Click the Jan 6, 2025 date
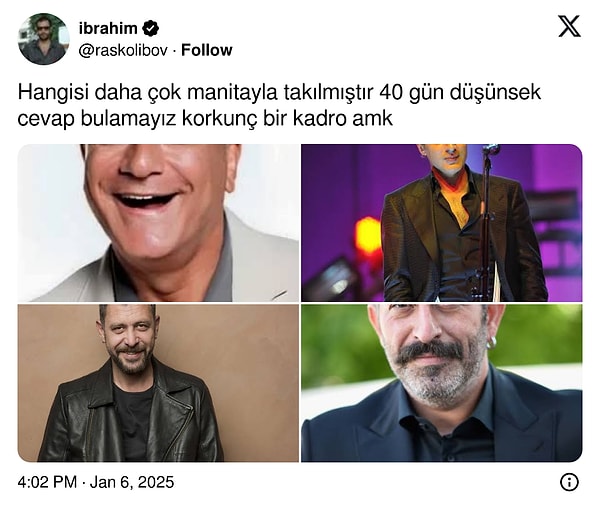The width and height of the screenshot is (600, 512). (132, 482)
